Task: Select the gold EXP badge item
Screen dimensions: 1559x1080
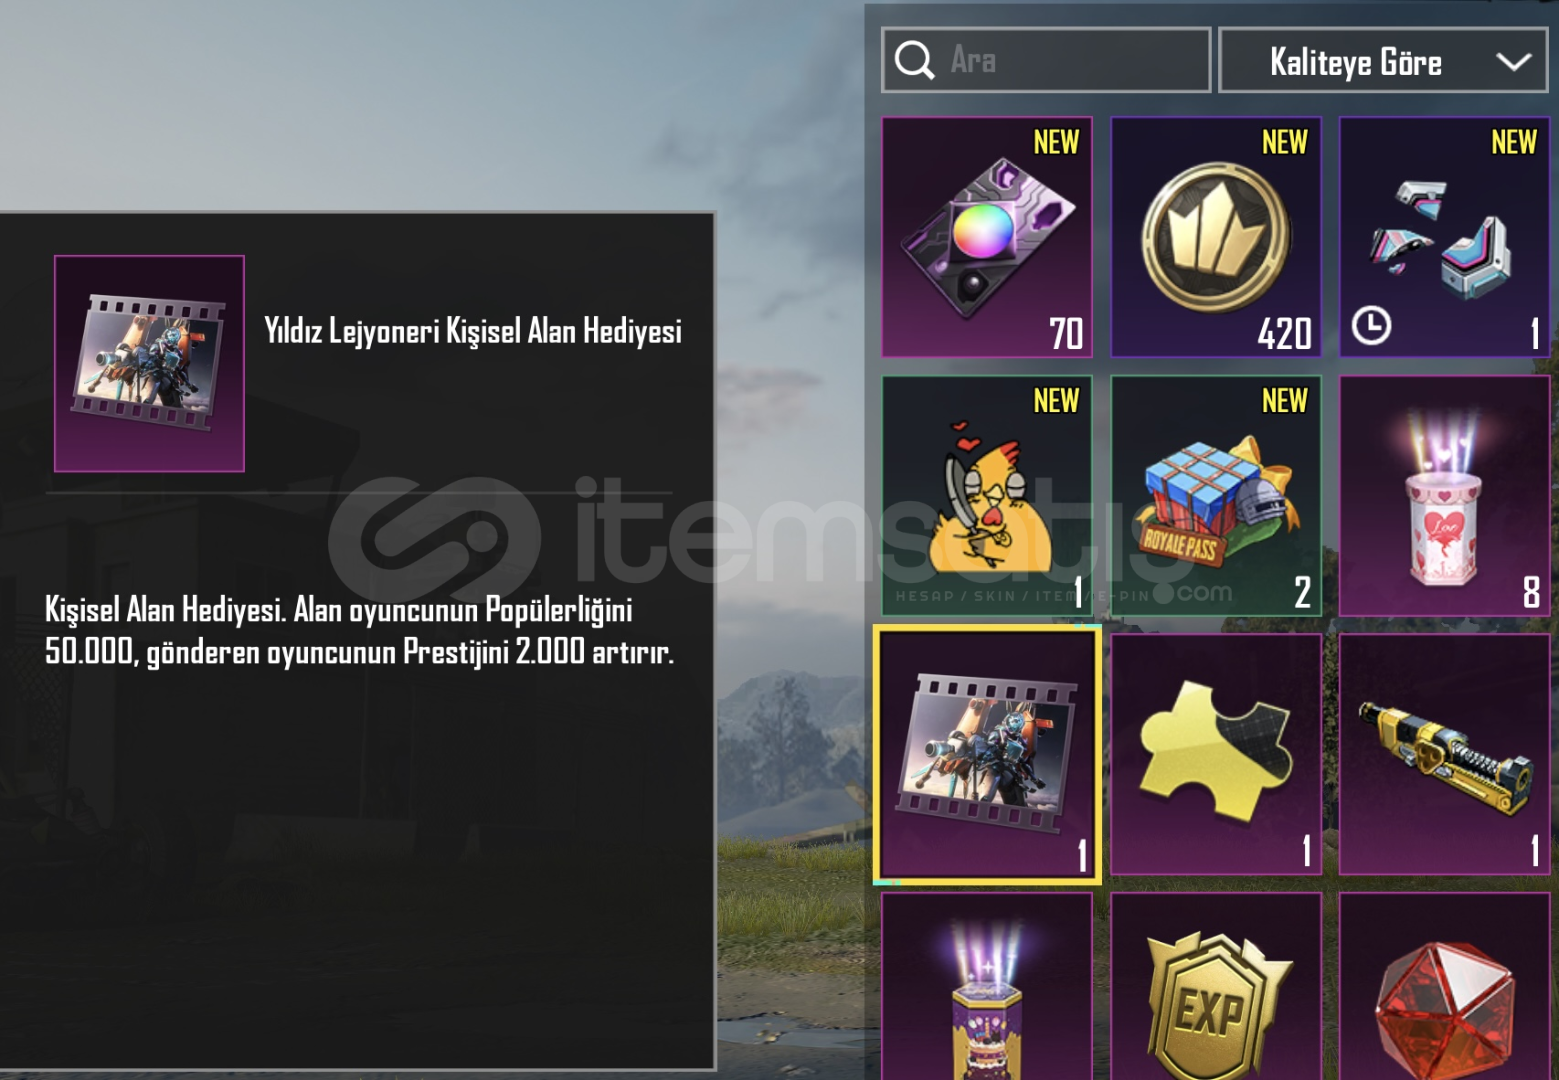Action: 1216,986
